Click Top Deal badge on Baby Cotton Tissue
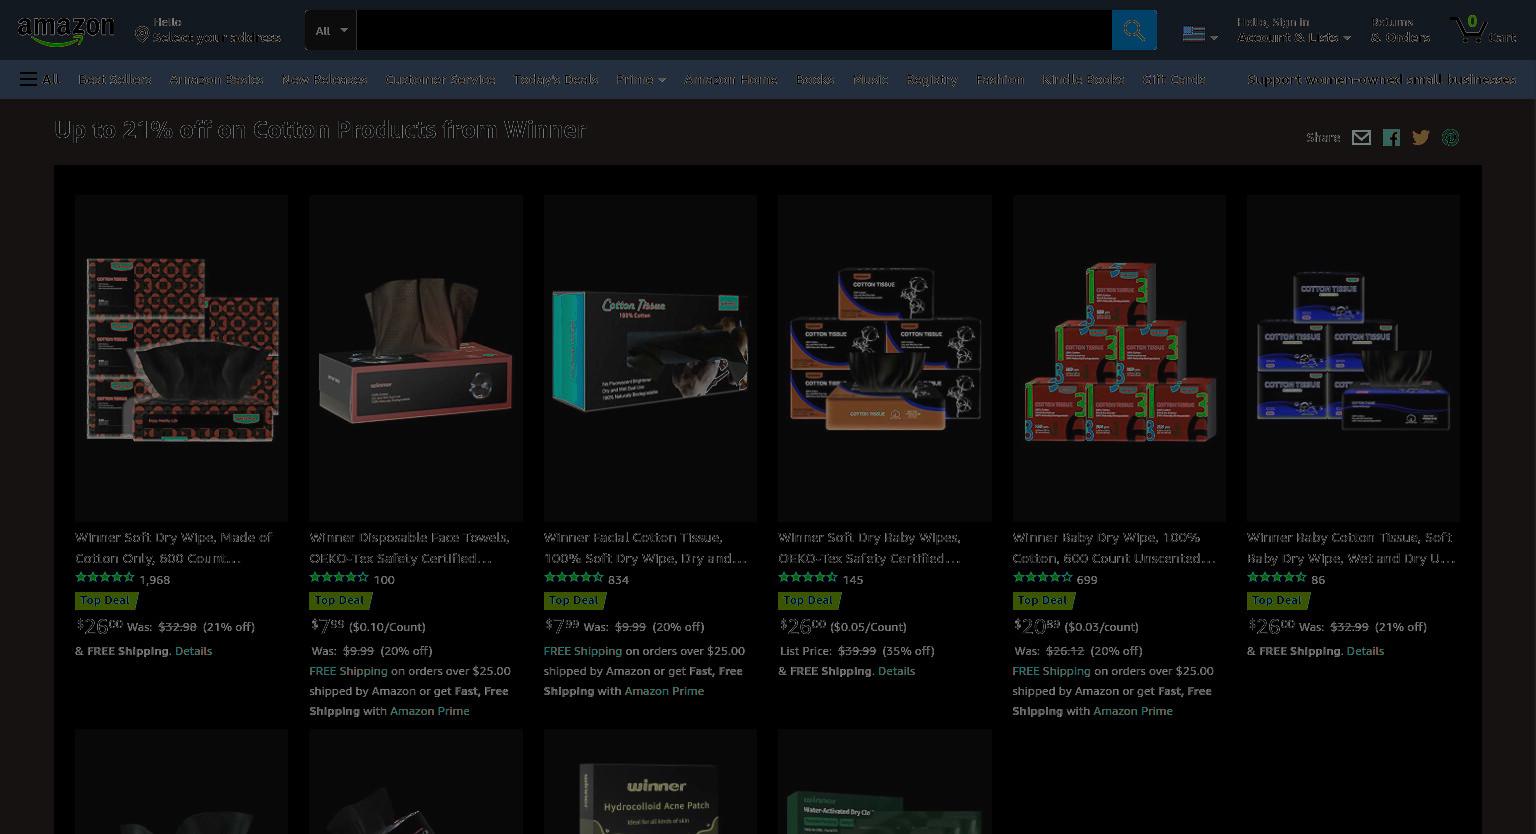 [x=1278, y=600]
